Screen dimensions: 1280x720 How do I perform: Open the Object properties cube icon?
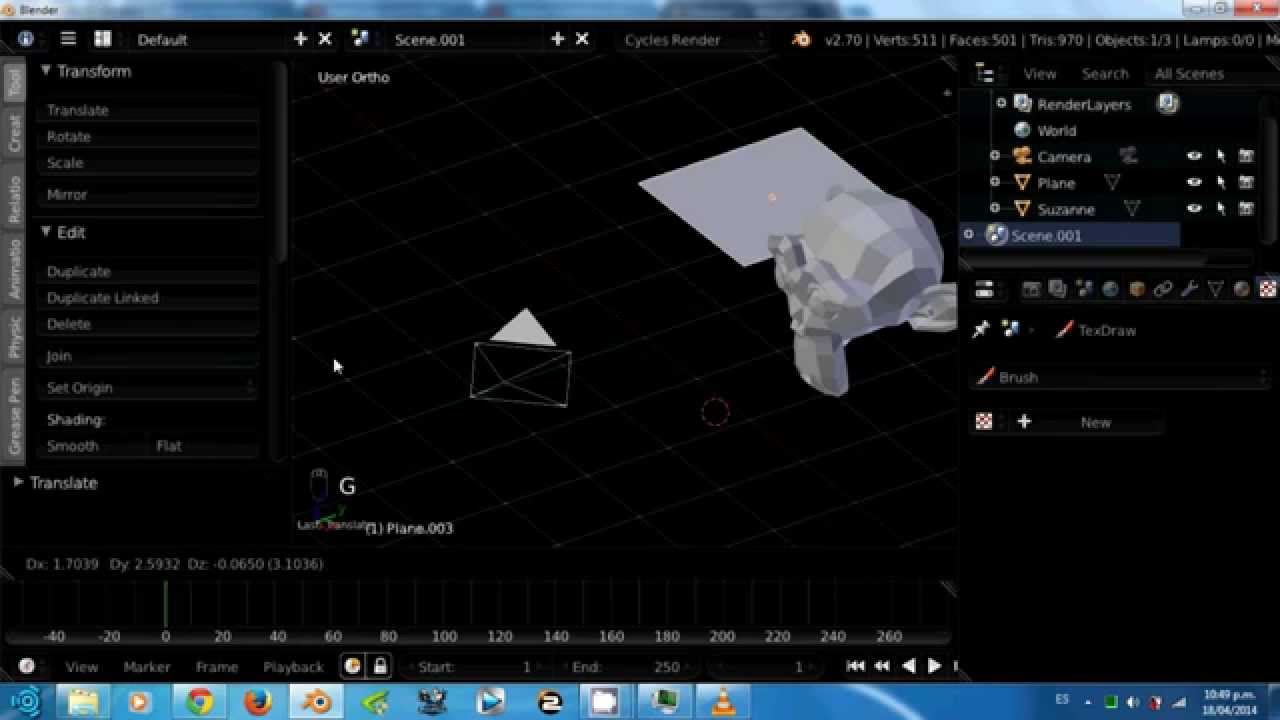(x=1137, y=289)
